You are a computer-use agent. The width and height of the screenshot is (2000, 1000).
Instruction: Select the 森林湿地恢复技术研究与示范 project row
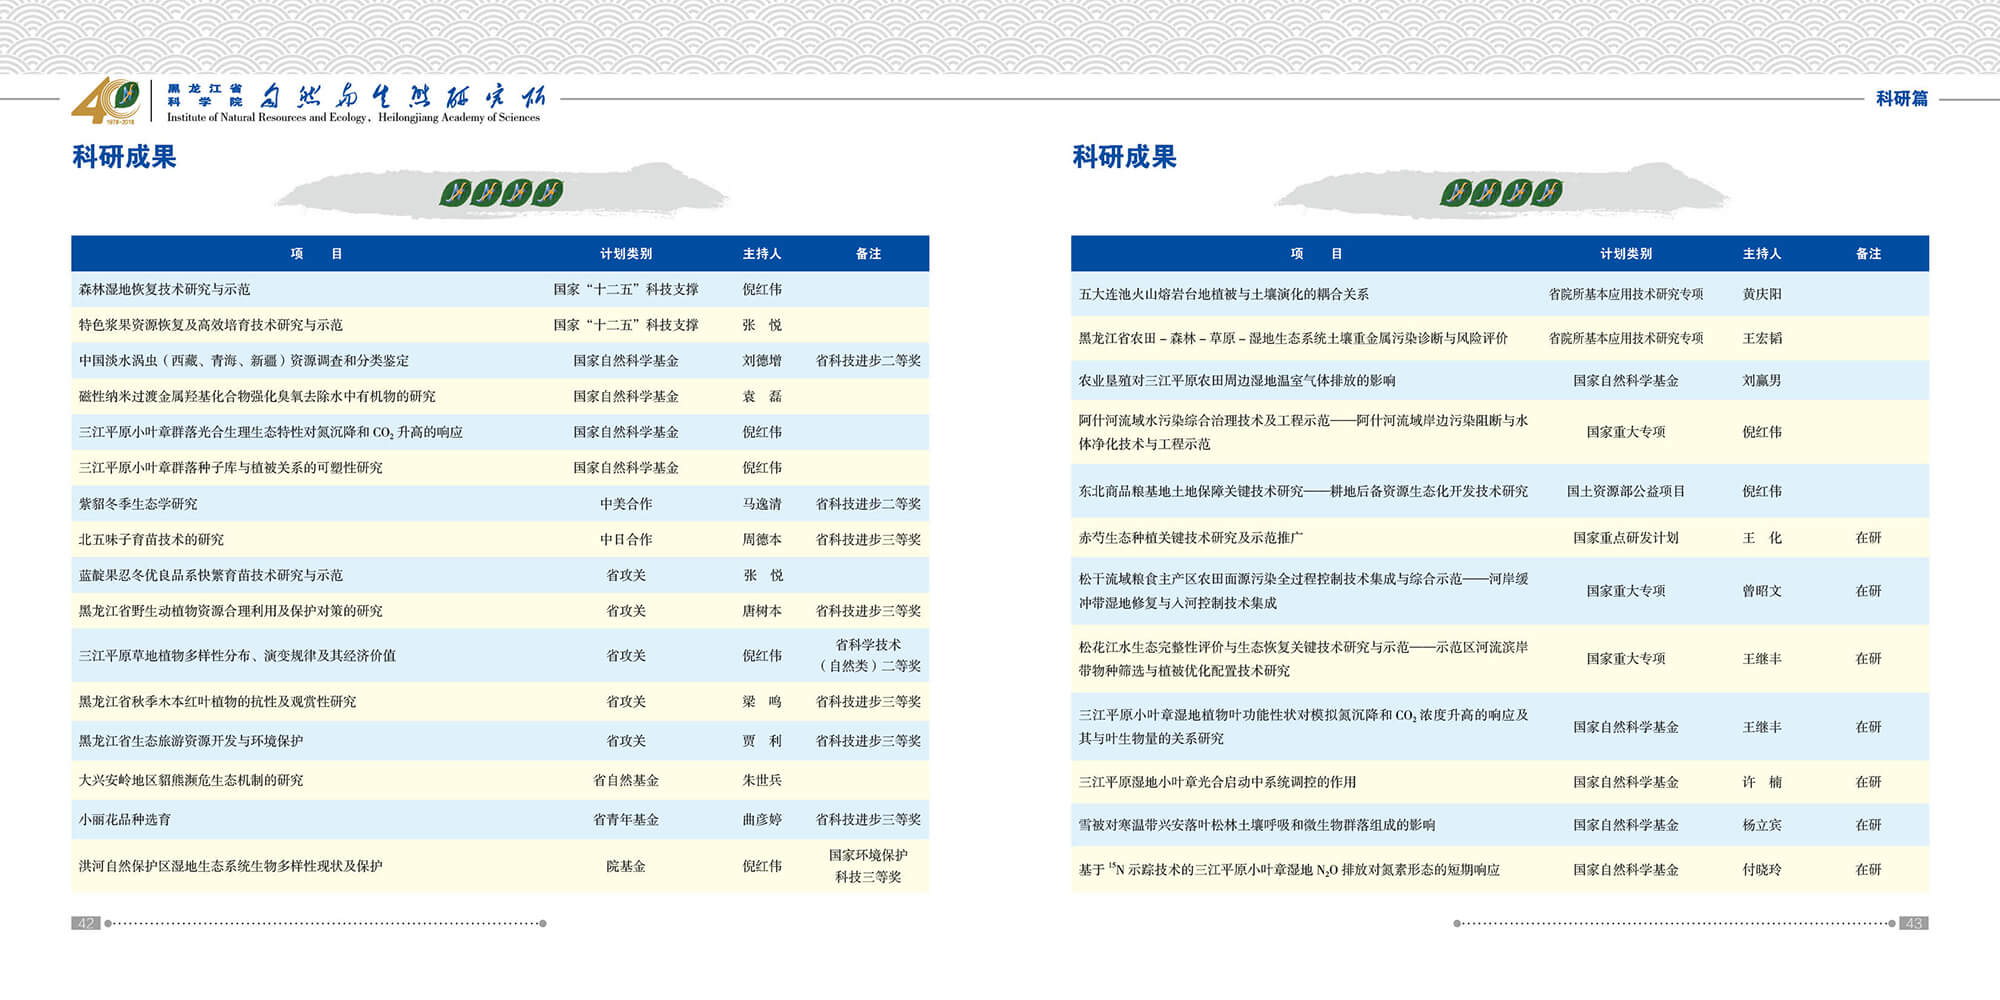(500, 289)
